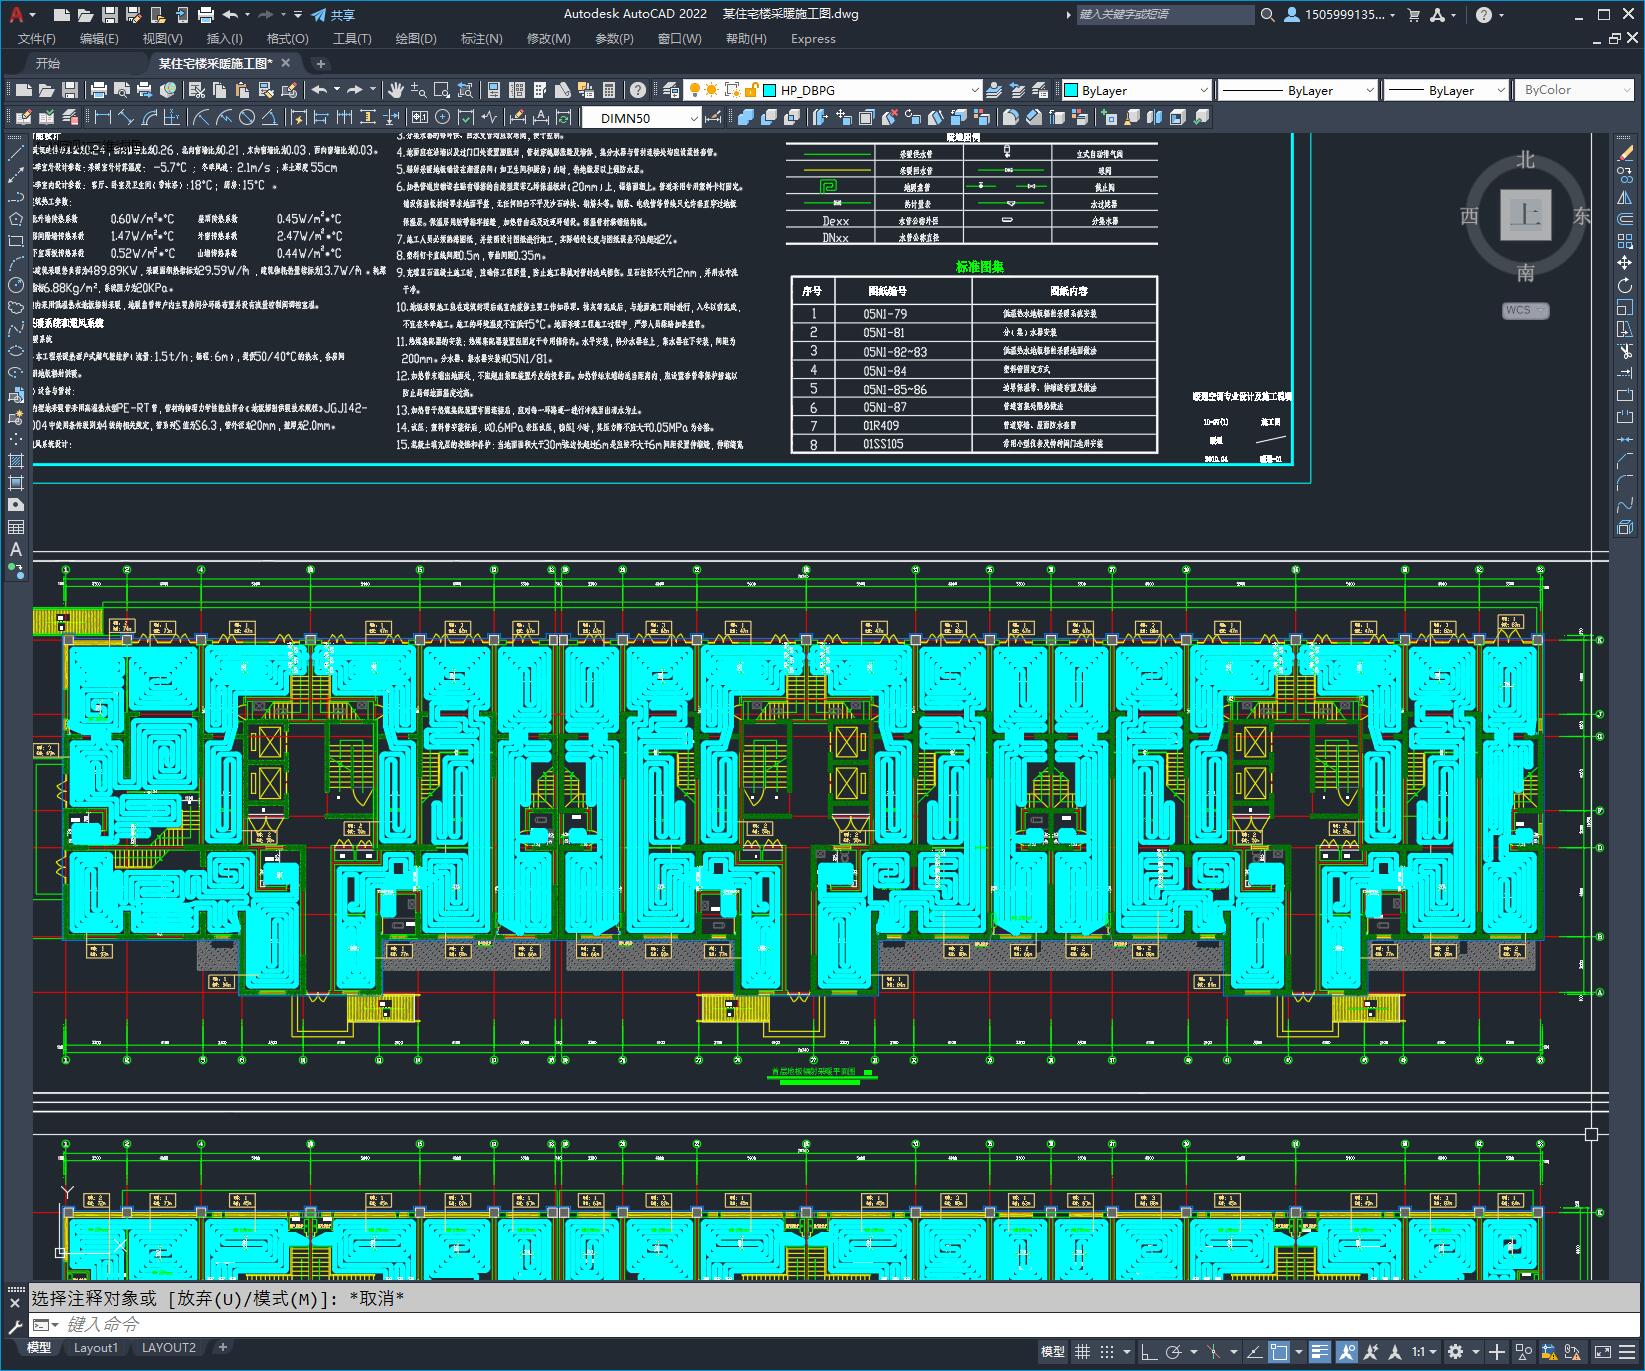Close the 某住宅楼采暖施工图 drawing tab
The image size is (1645, 1371).
286,63
